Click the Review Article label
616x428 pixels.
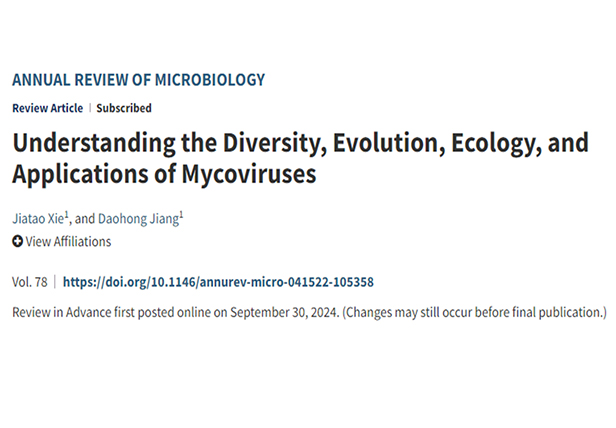point(47,108)
